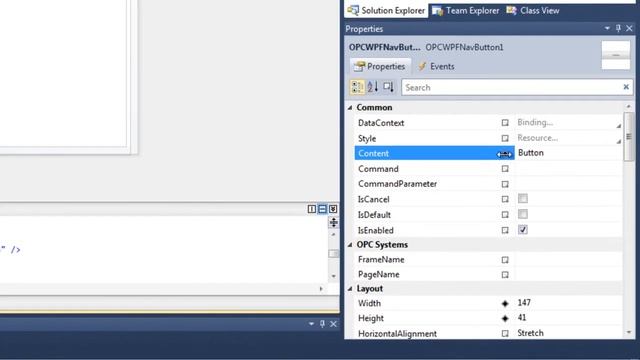Open DataContext property marker
640x360 pixels.
pos(505,123)
